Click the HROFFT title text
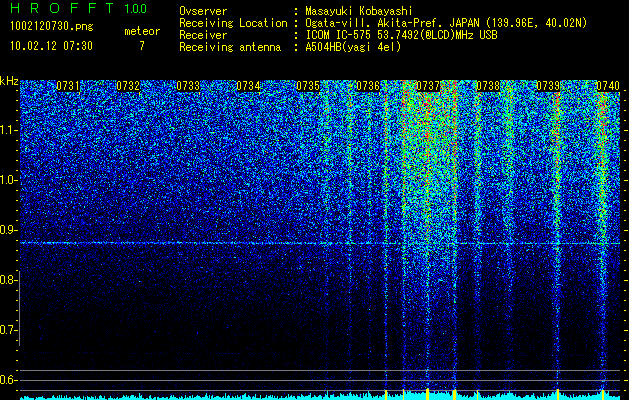 coord(63,8)
